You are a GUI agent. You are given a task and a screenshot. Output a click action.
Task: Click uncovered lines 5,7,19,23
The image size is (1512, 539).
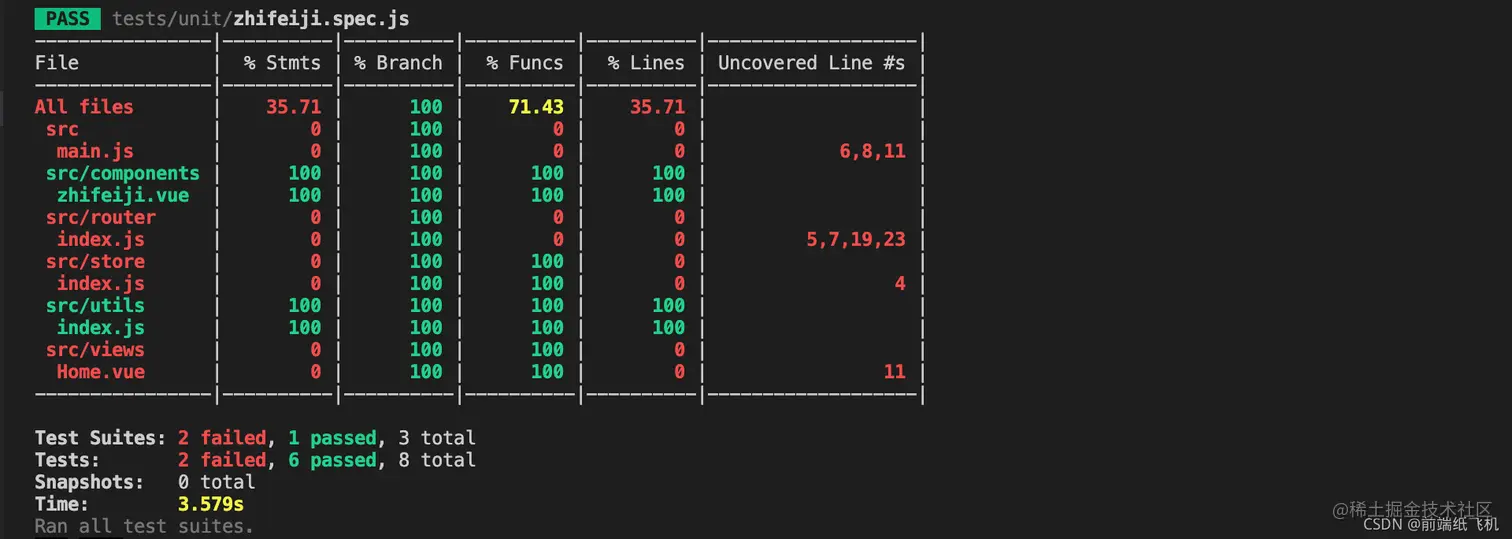pyautogui.click(x=856, y=239)
